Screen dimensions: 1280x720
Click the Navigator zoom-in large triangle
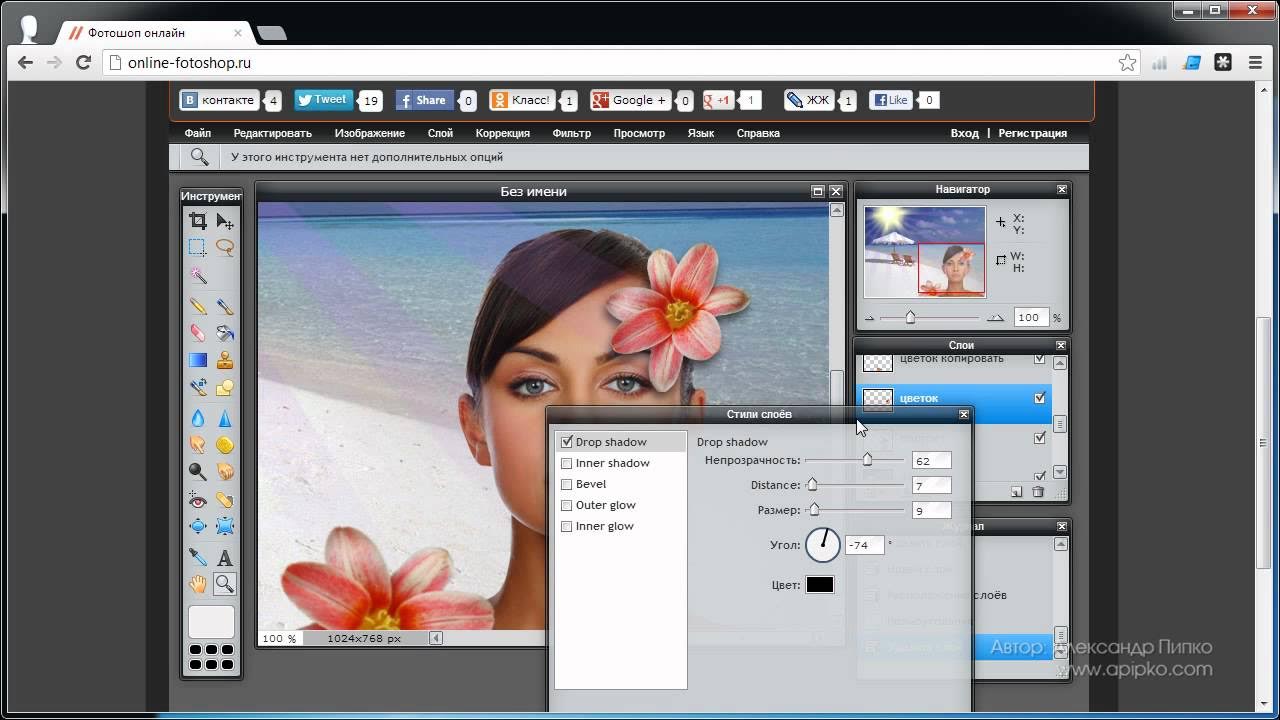[x=995, y=318]
